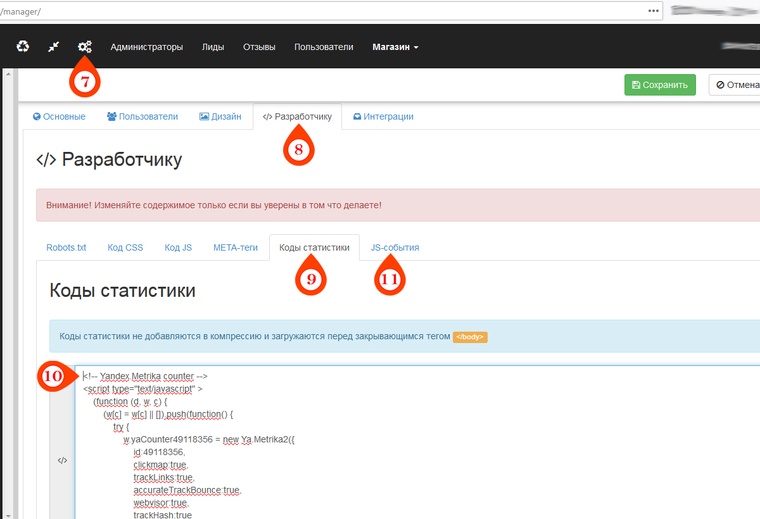Switch to the Интеграции tab
Viewport: 760px width, 519px height.
pyautogui.click(x=383, y=117)
